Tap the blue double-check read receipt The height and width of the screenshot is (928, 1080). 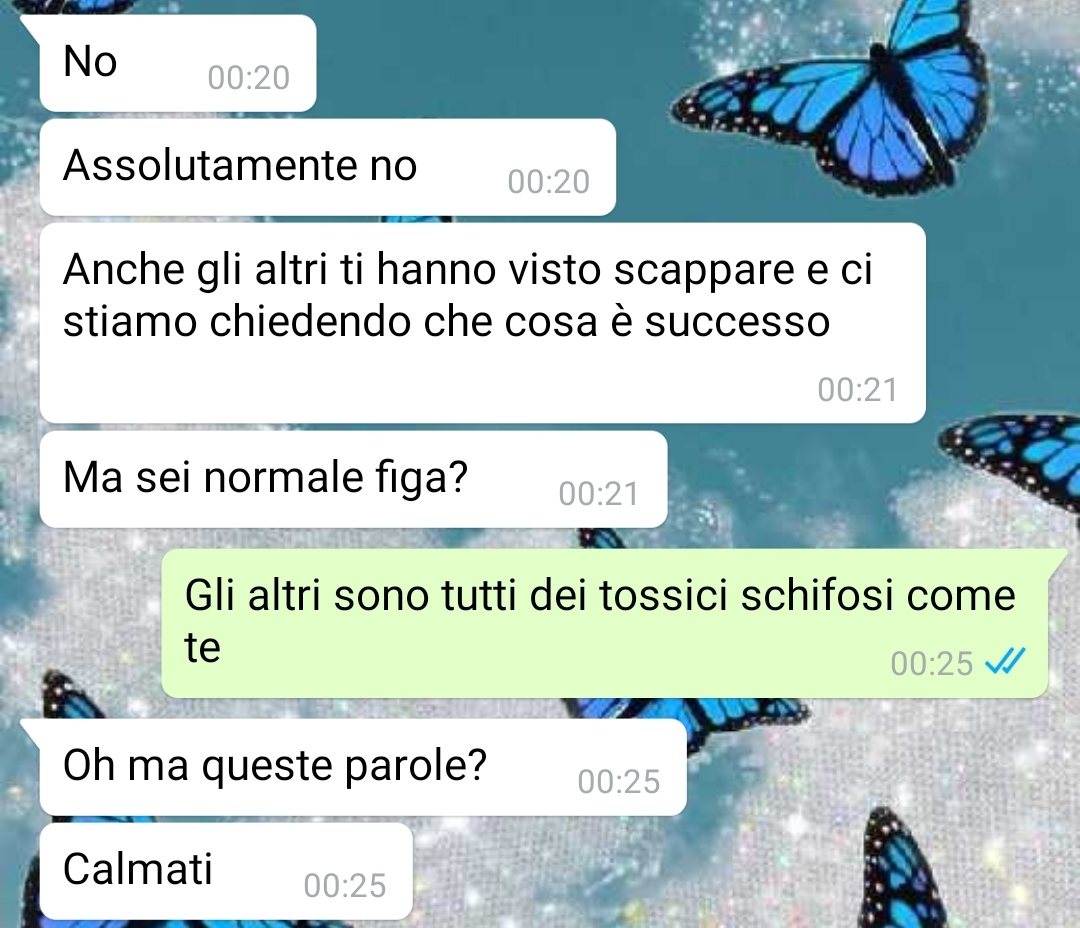[1005, 662]
